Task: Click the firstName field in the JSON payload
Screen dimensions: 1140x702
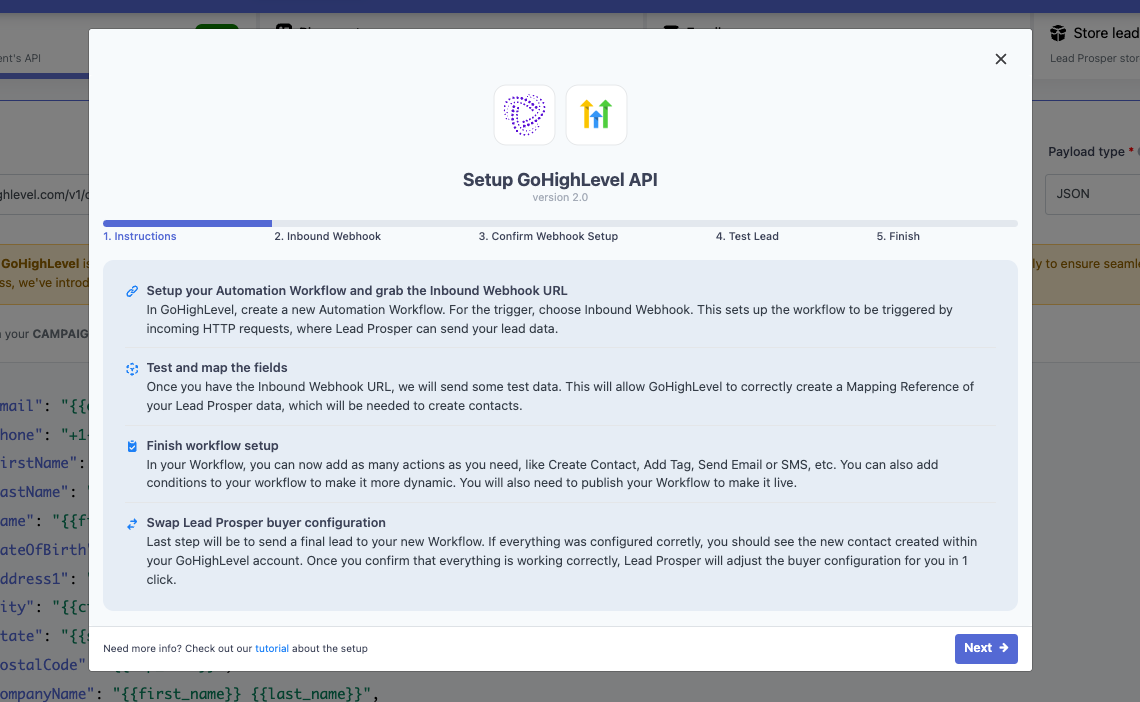Action: [x=38, y=462]
